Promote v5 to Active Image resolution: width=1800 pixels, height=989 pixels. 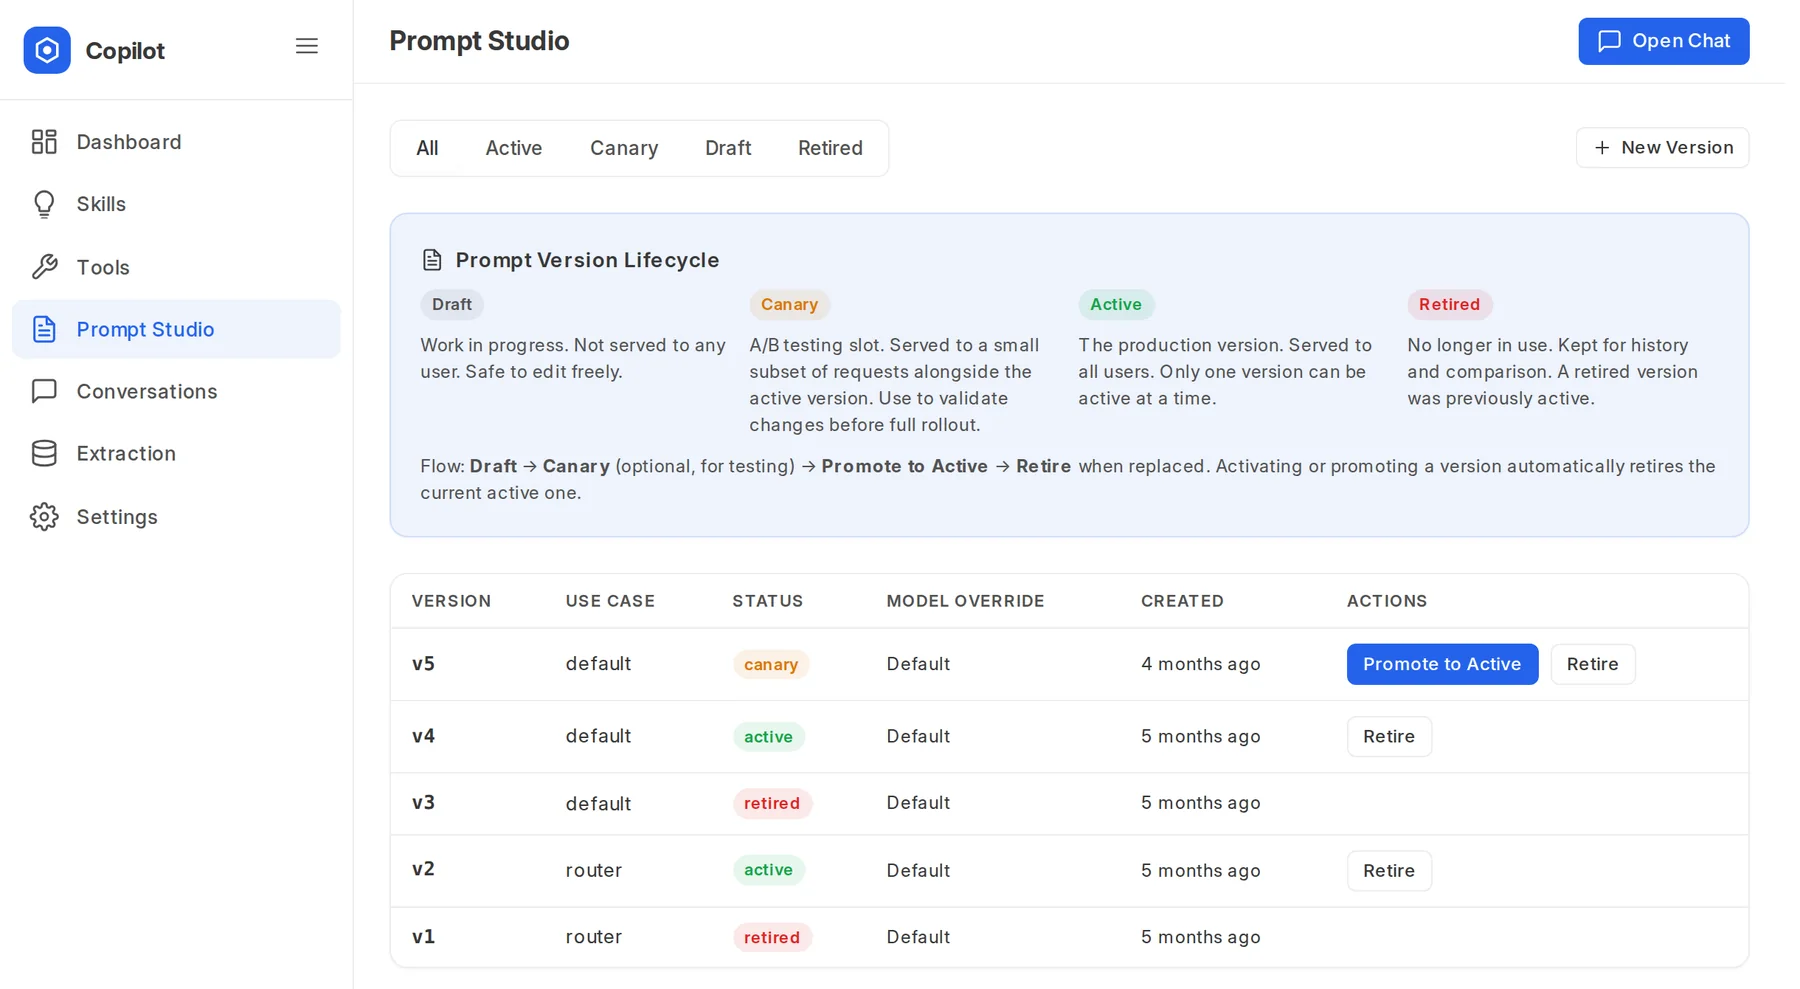(x=1442, y=664)
